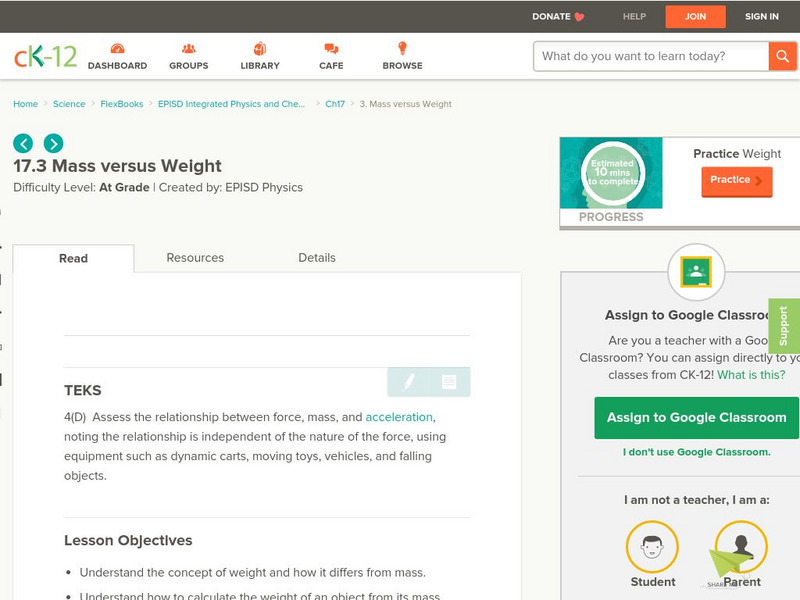Click the Assign to Google Classroom button
The height and width of the screenshot is (600, 800).
[x=696, y=417]
